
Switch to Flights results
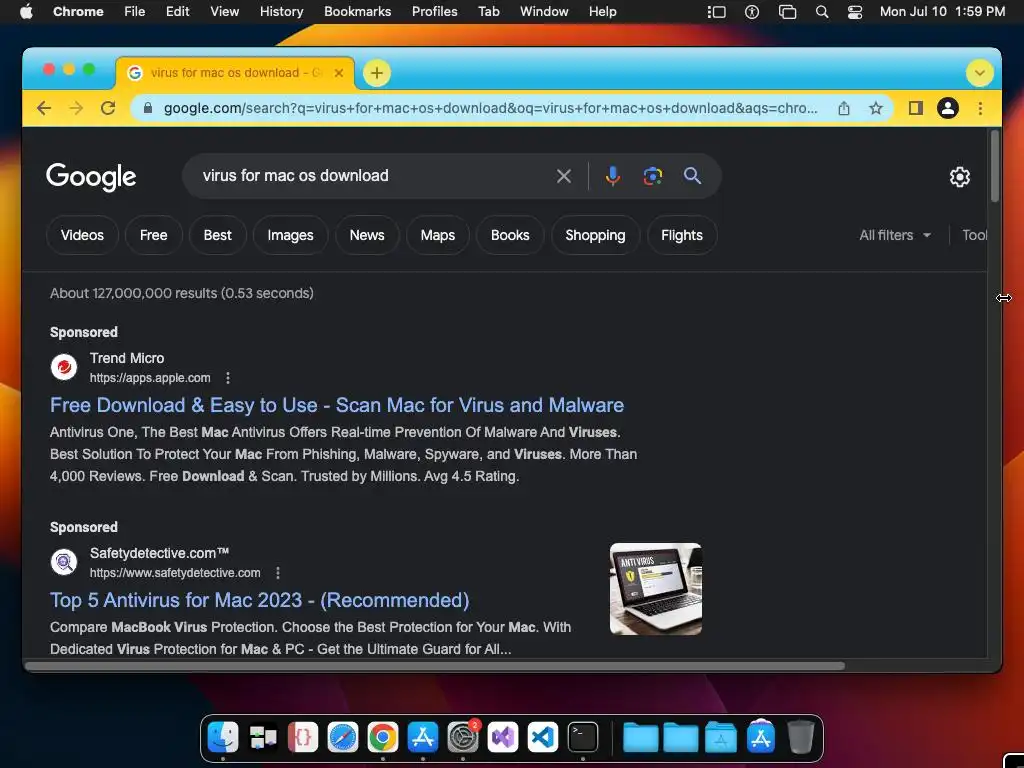682,235
